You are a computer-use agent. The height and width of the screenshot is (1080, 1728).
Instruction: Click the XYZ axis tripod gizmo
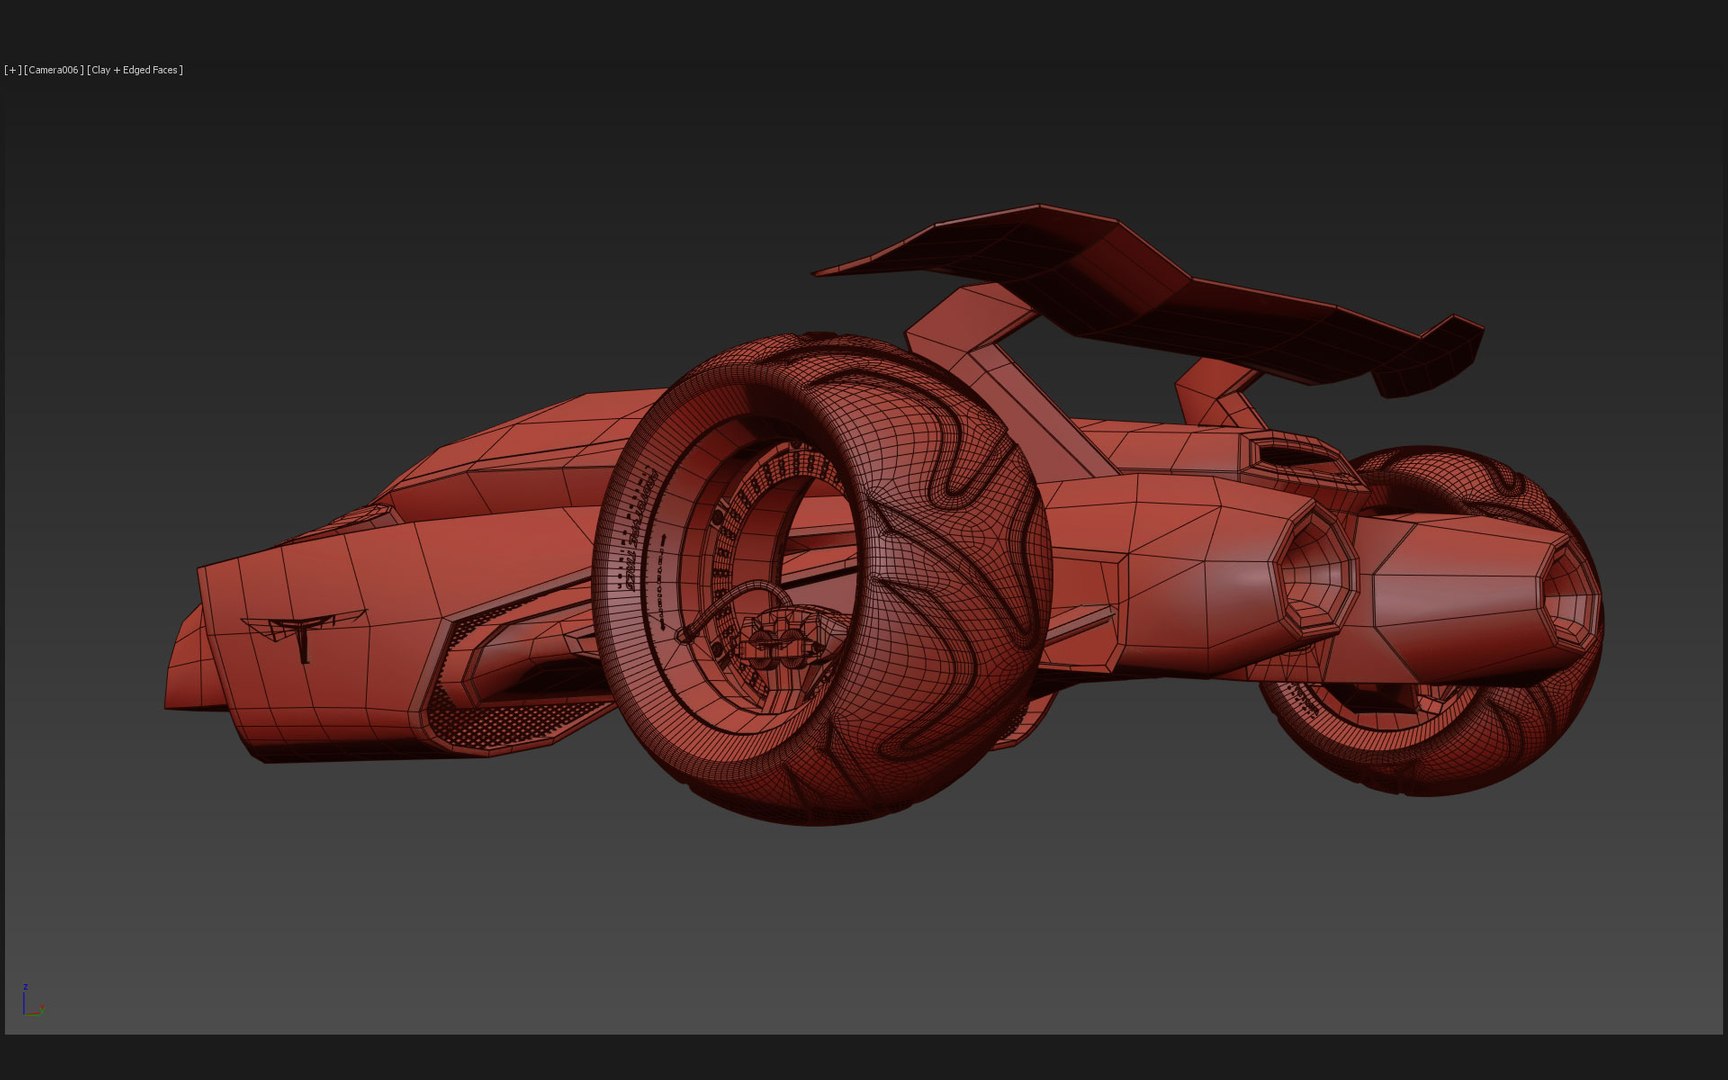tap(32, 1000)
